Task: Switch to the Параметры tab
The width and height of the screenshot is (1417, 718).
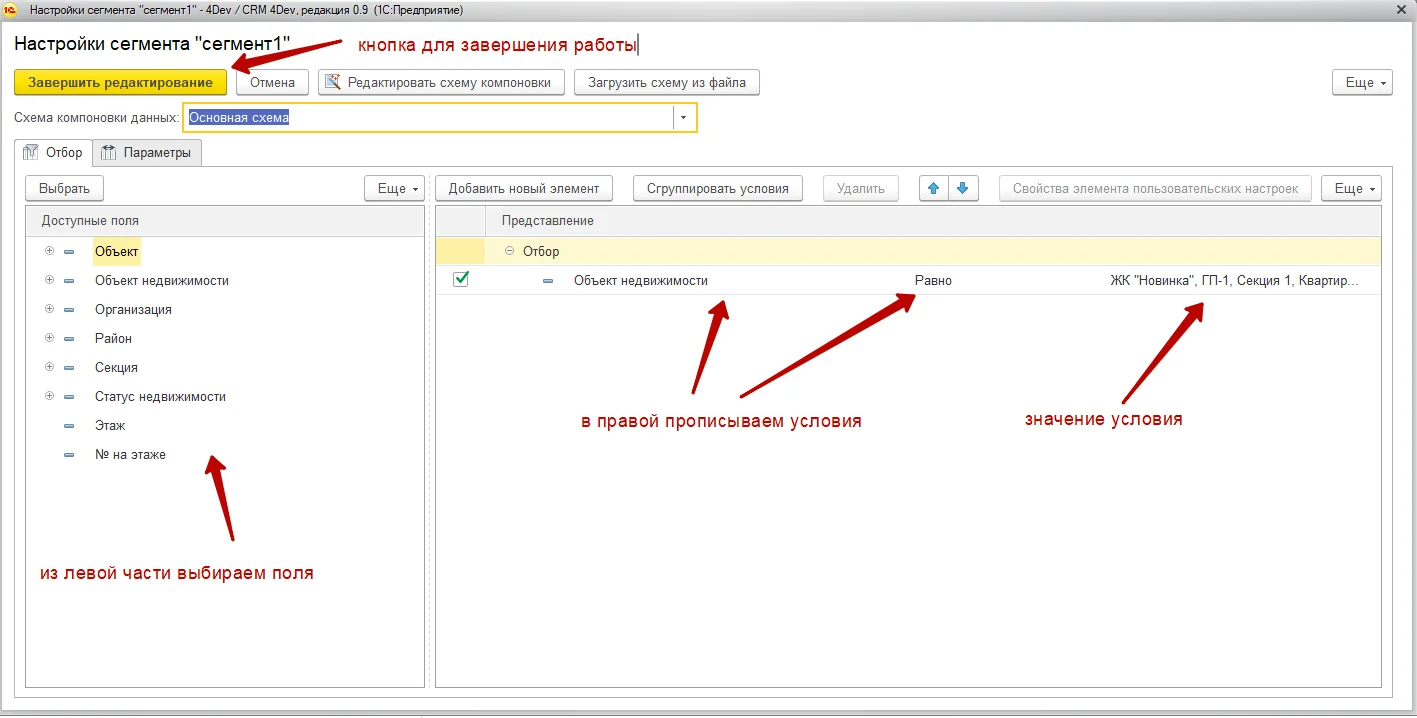Action: click(148, 153)
